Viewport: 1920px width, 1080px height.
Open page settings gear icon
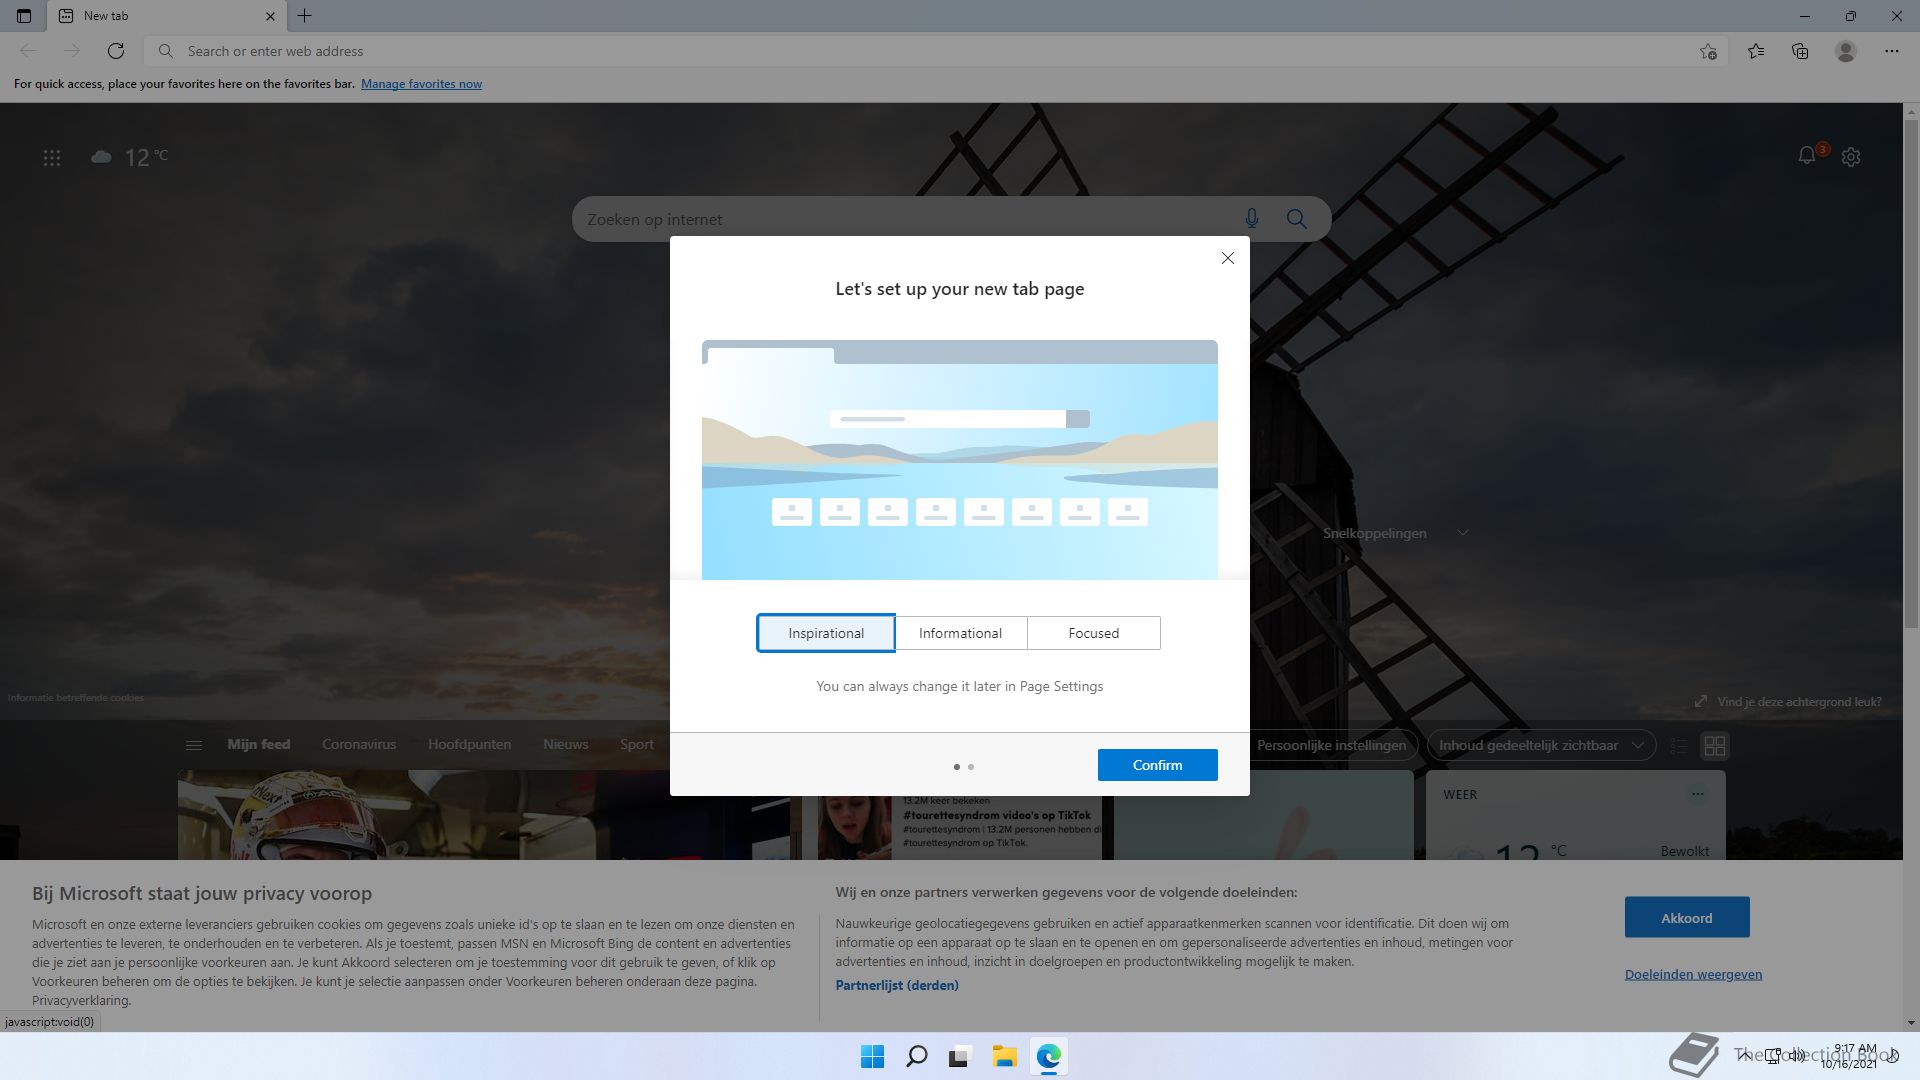pyautogui.click(x=1851, y=157)
